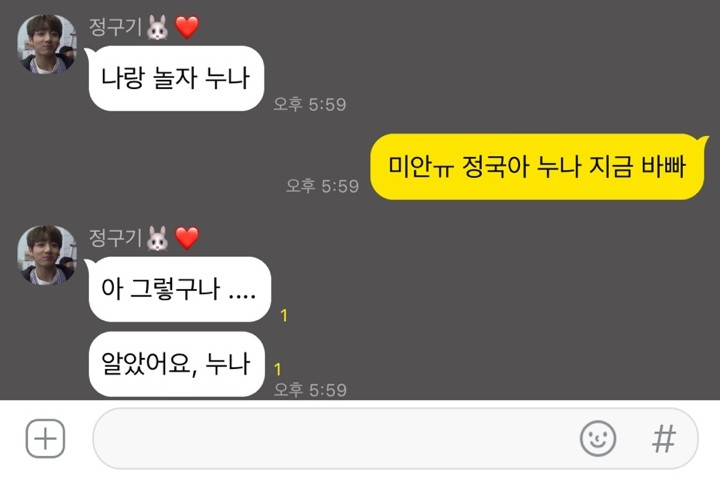Tap the second sender name 정구기
This screenshot has height=477, width=720.
(x=115, y=238)
